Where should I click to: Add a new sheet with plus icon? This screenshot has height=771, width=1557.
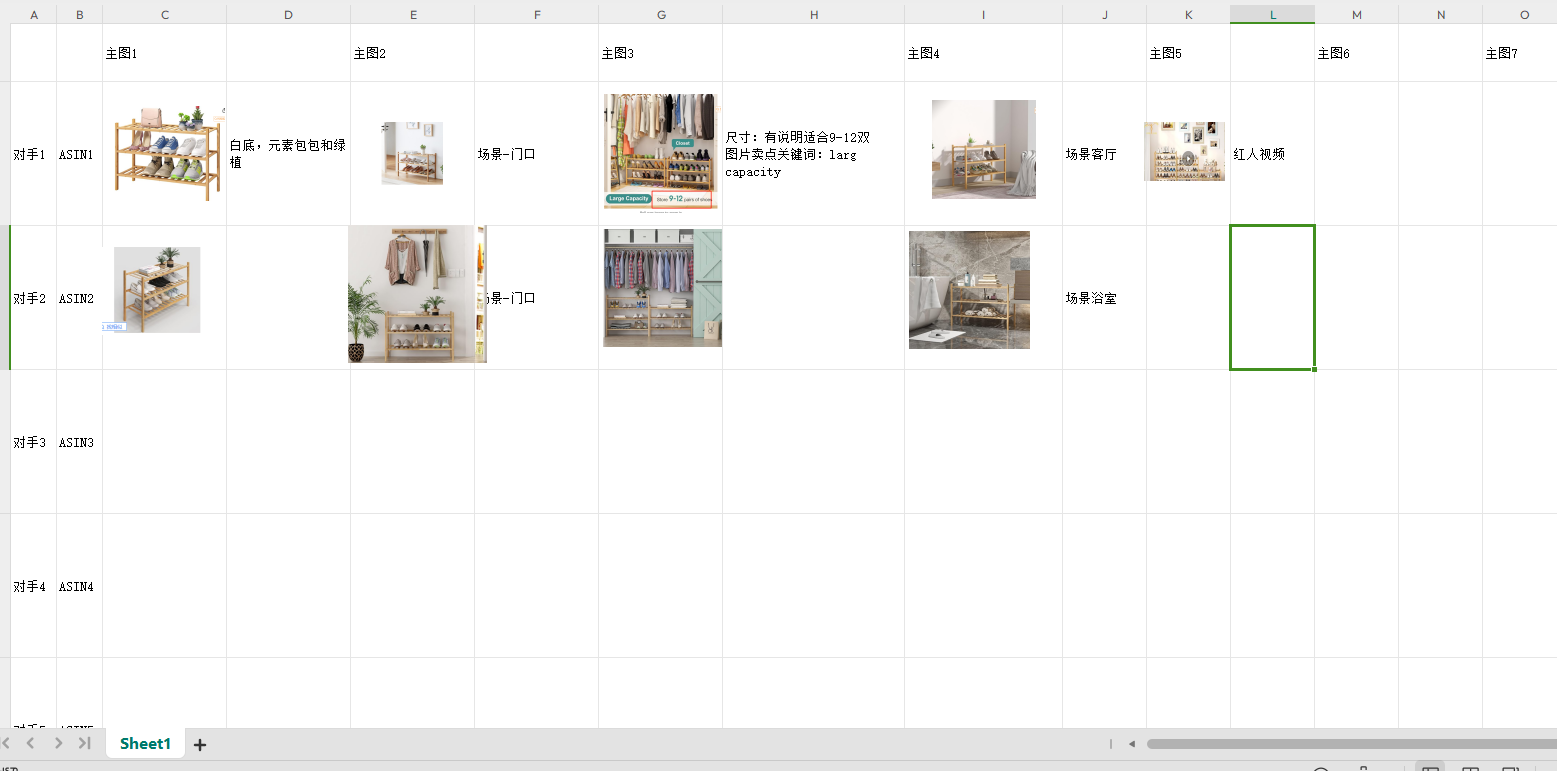pyautogui.click(x=200, y=744)
